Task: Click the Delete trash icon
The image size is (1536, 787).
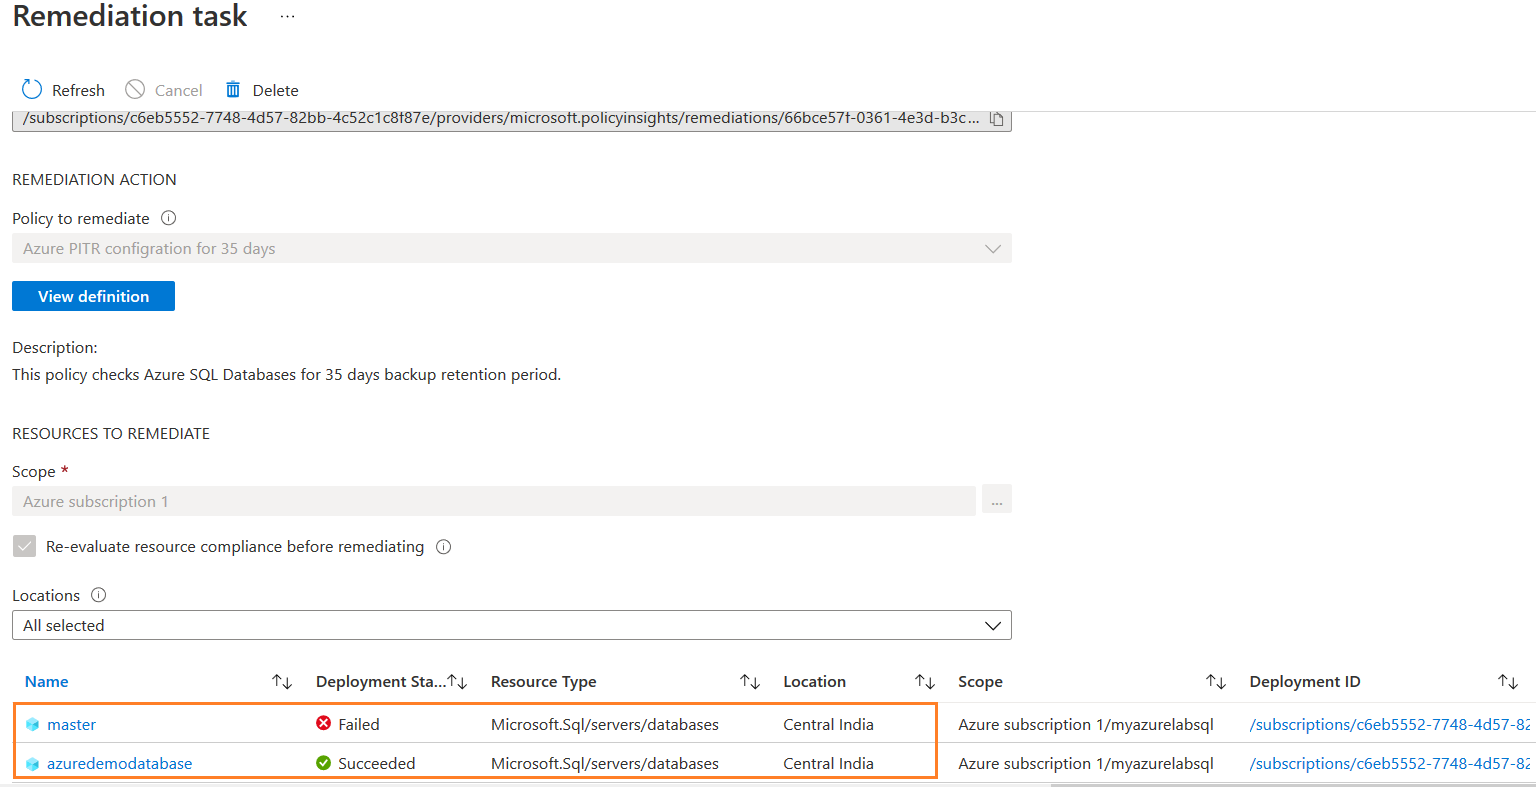Action: (x=233, y=90)
